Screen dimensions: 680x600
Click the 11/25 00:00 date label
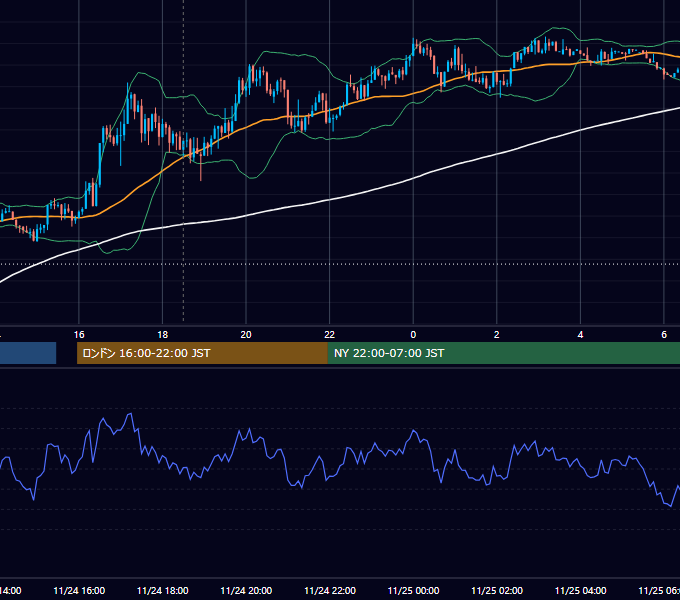coord(413,591)
